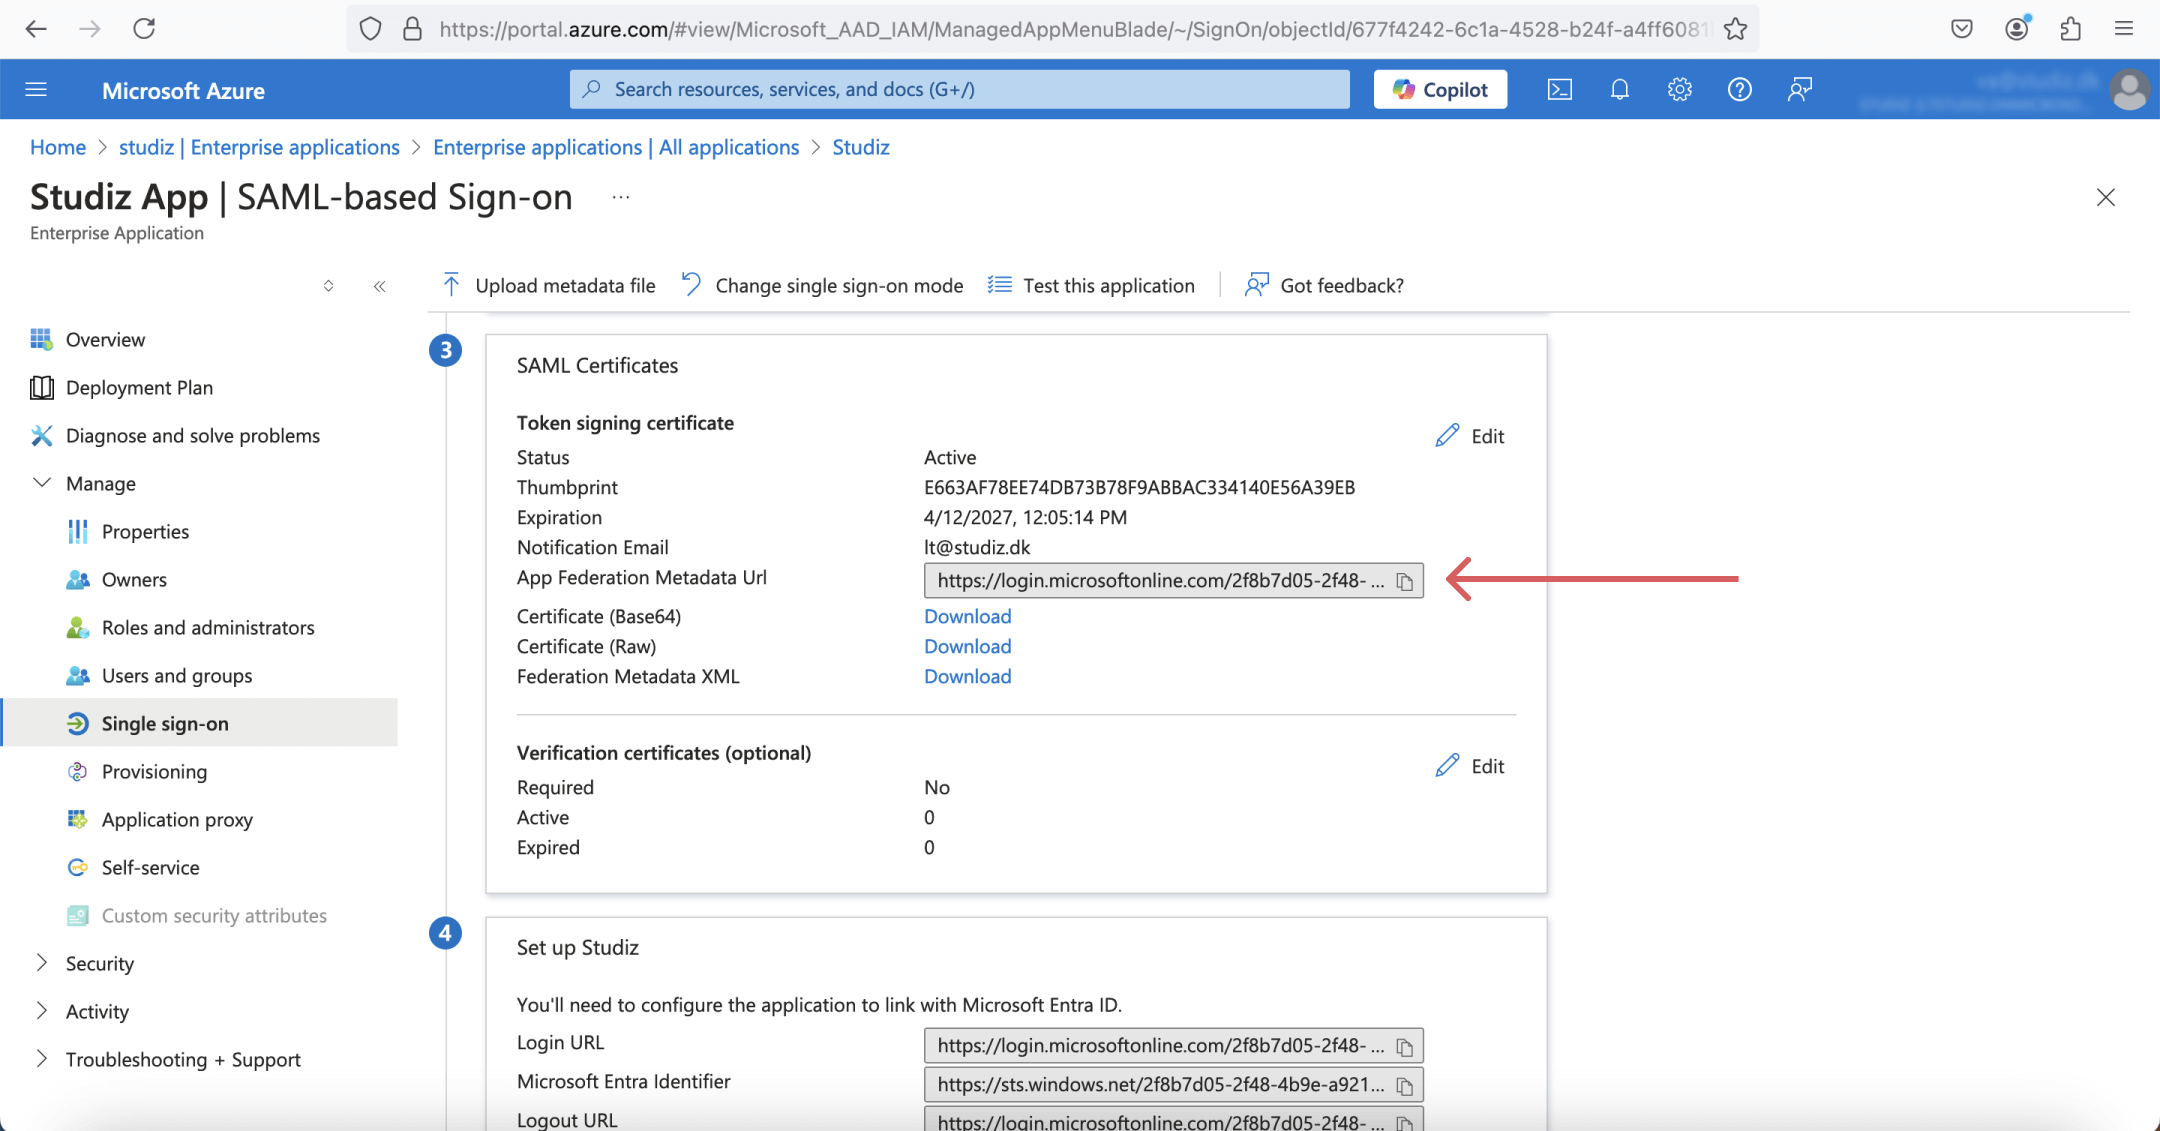
Task: Click Change single sign-on mode
Action: click(x=822, y=286)
